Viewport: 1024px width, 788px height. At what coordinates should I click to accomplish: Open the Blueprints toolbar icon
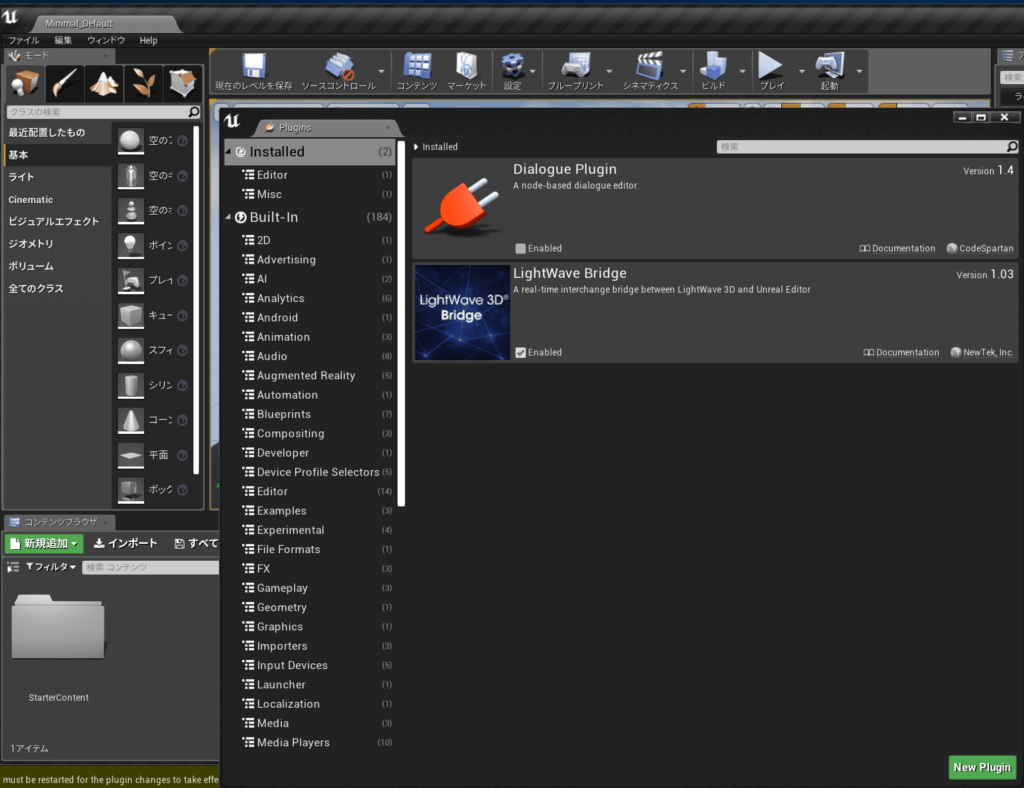tap(575, 71)
